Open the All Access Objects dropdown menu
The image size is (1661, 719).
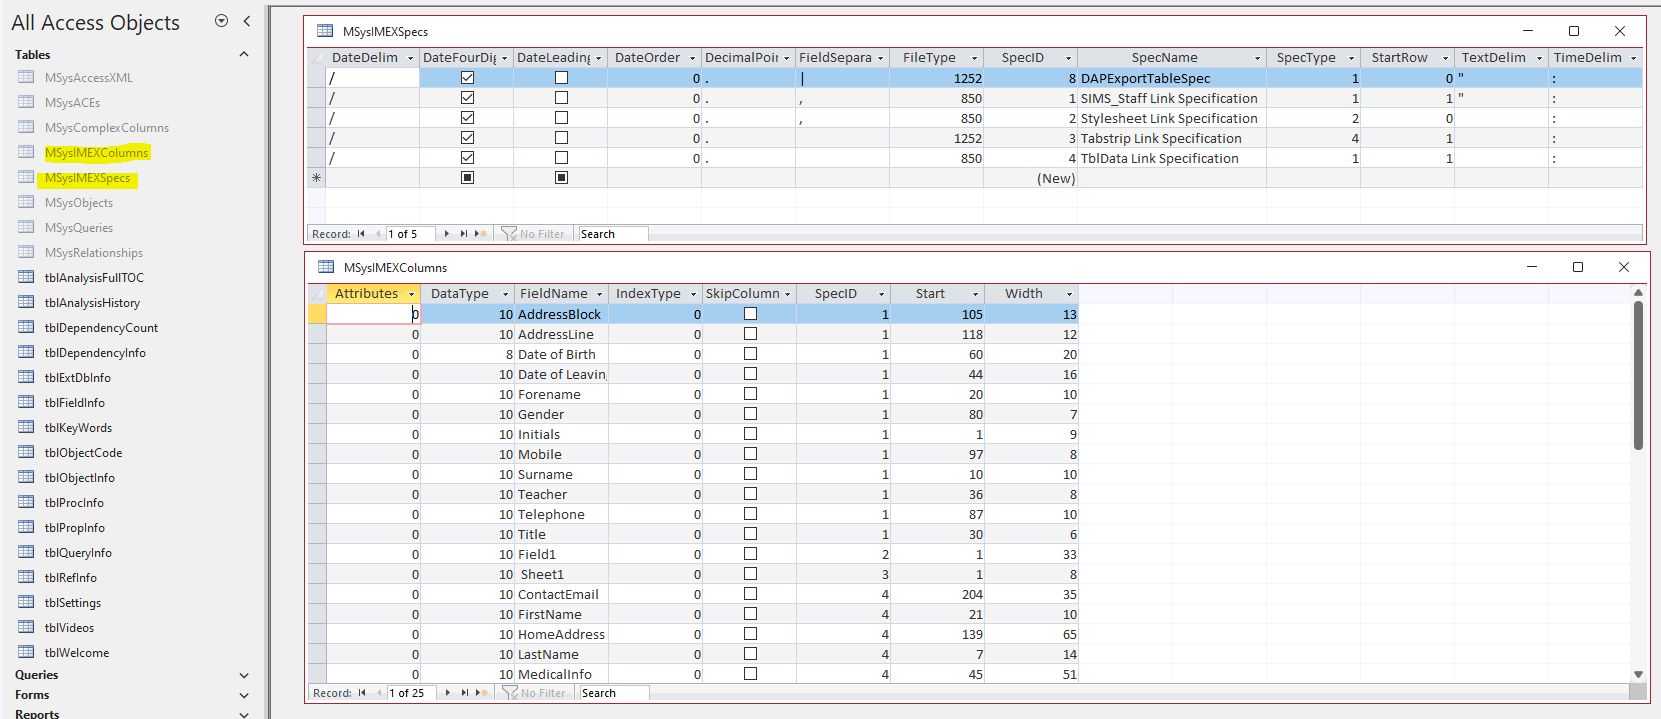point(221,21)
